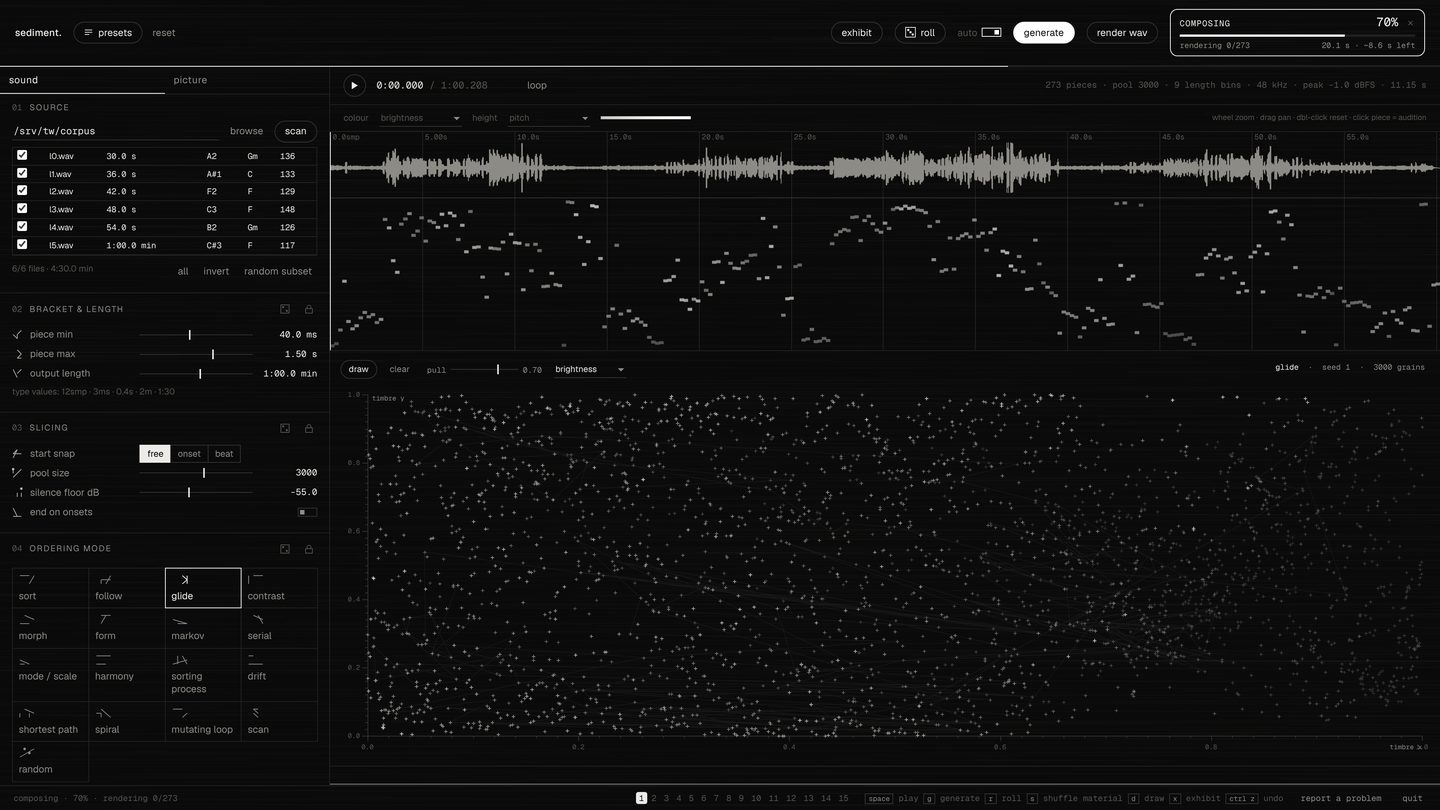Image resolution: width=1440 pixels, height=810 pixels.
Task: Select the random ordering mode
Action: pyautogui.click(x=51, y=761)
